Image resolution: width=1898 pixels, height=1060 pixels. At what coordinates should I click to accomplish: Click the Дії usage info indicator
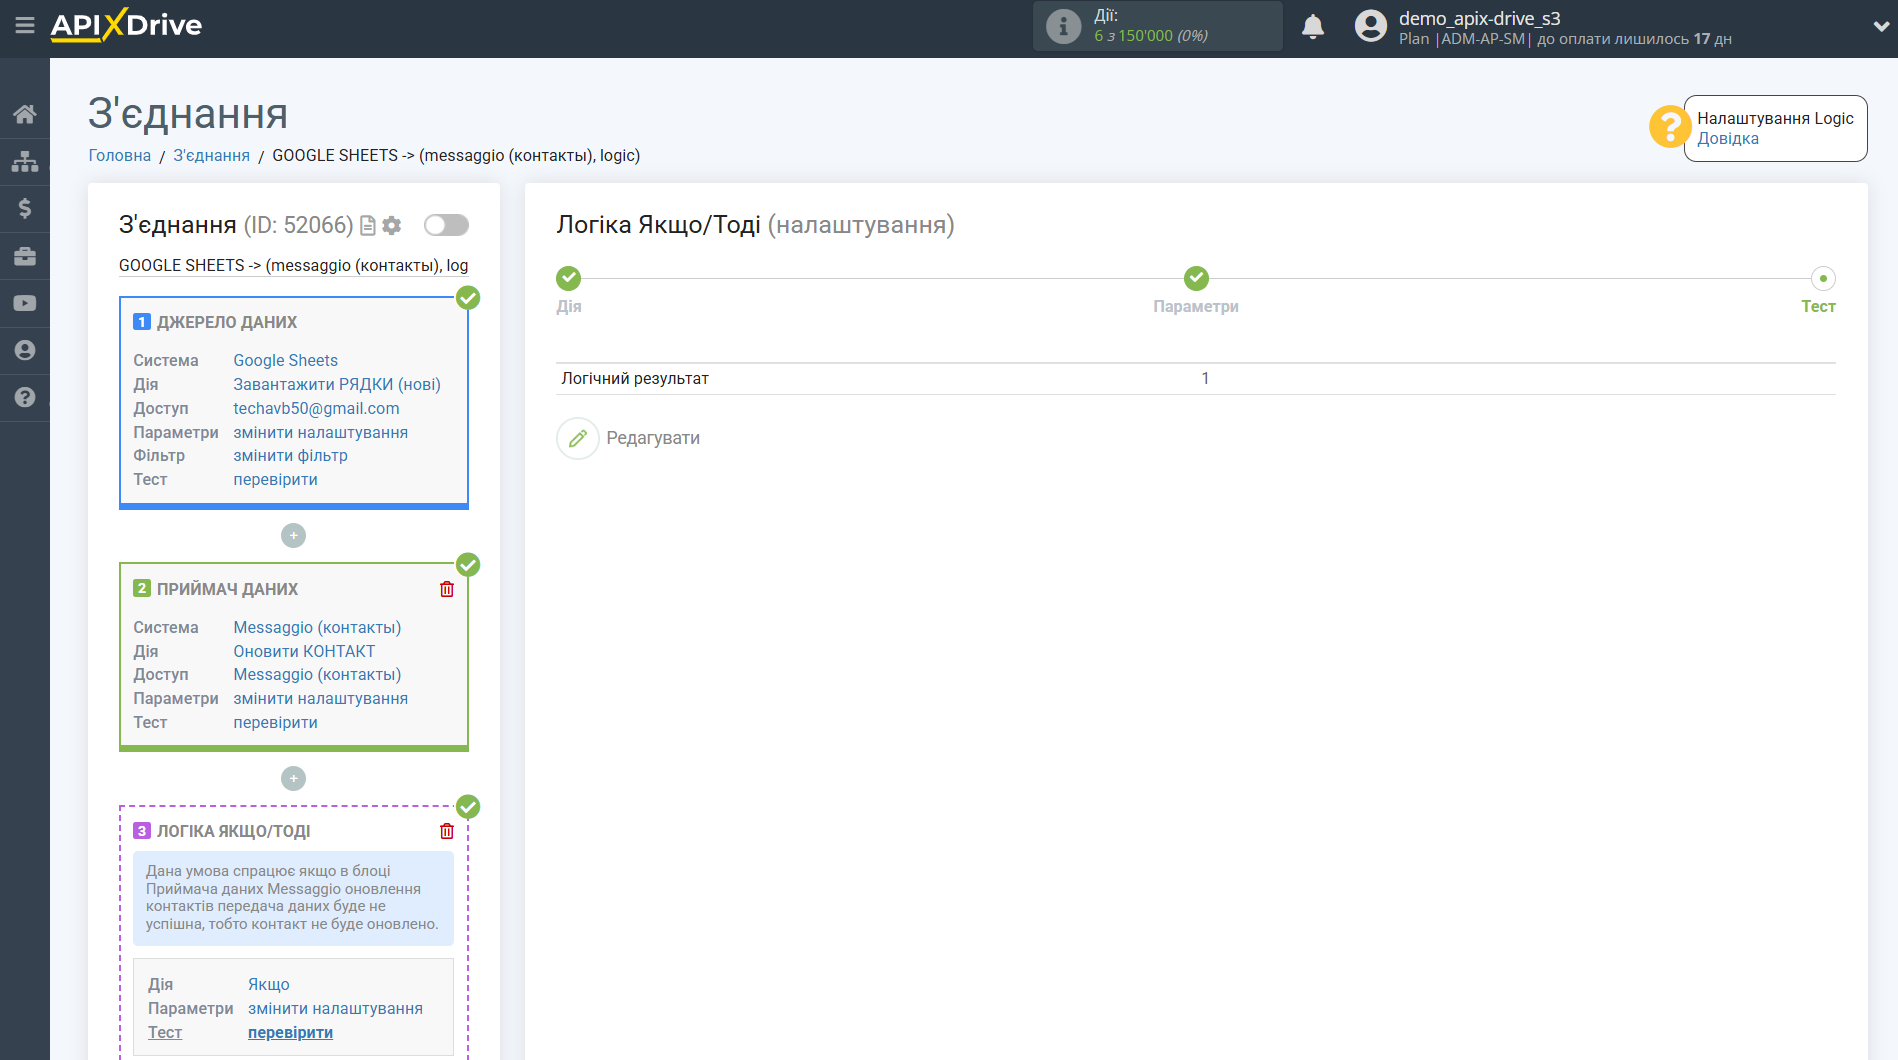pyautogui.click(x=1157, y=26)
